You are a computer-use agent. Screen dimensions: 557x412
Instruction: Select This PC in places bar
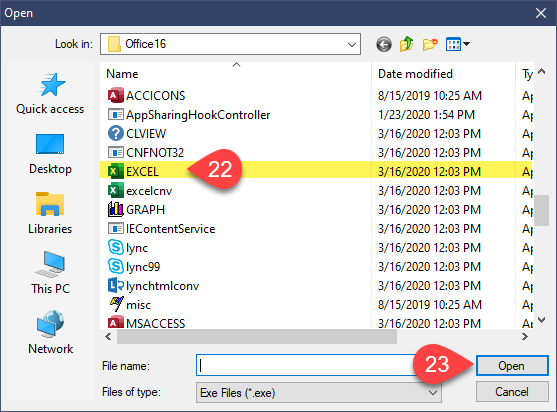click(x=50, y=273)
